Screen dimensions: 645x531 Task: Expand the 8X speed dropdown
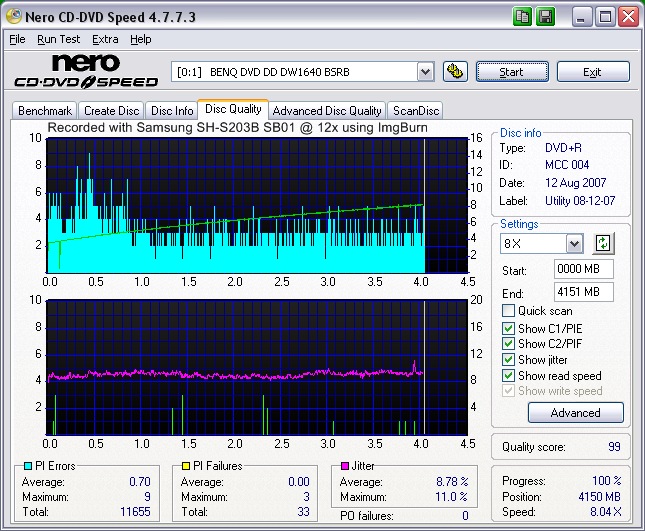573,244
